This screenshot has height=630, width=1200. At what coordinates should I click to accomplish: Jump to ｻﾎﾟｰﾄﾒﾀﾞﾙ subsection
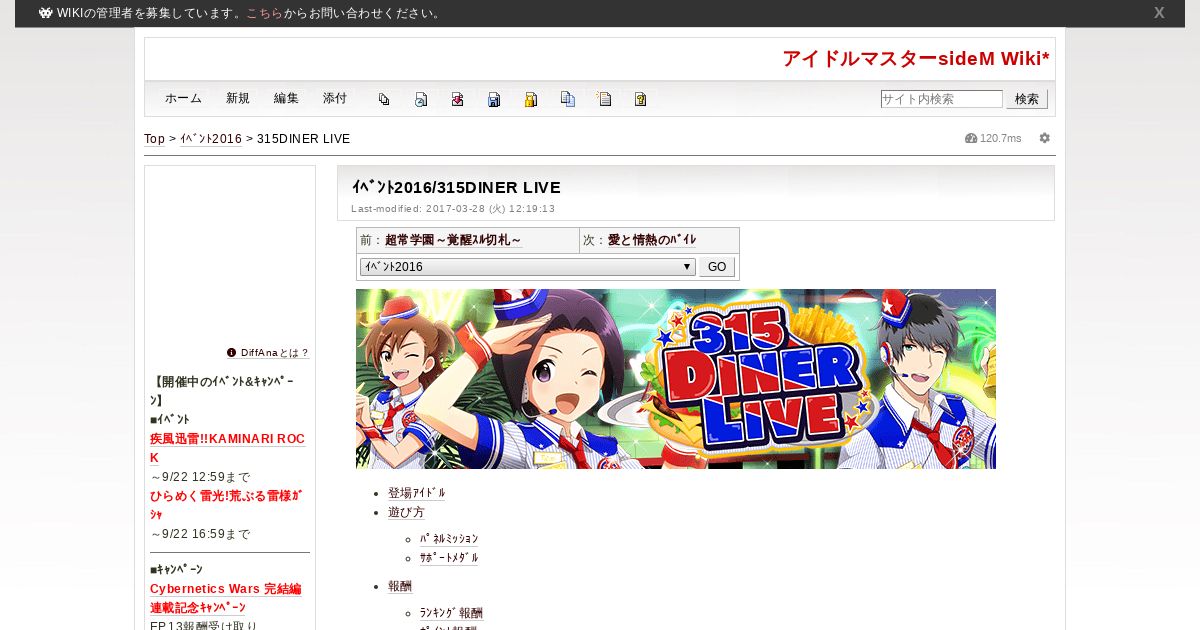point(449,558)
